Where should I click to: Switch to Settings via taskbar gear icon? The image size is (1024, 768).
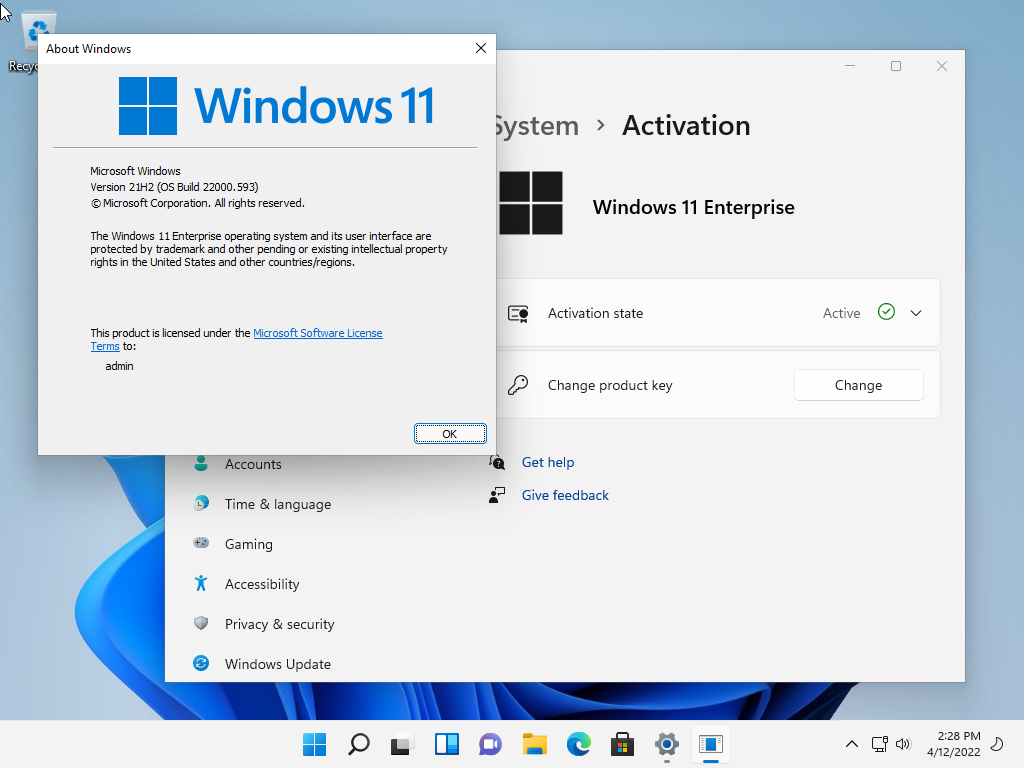[666, 744]
